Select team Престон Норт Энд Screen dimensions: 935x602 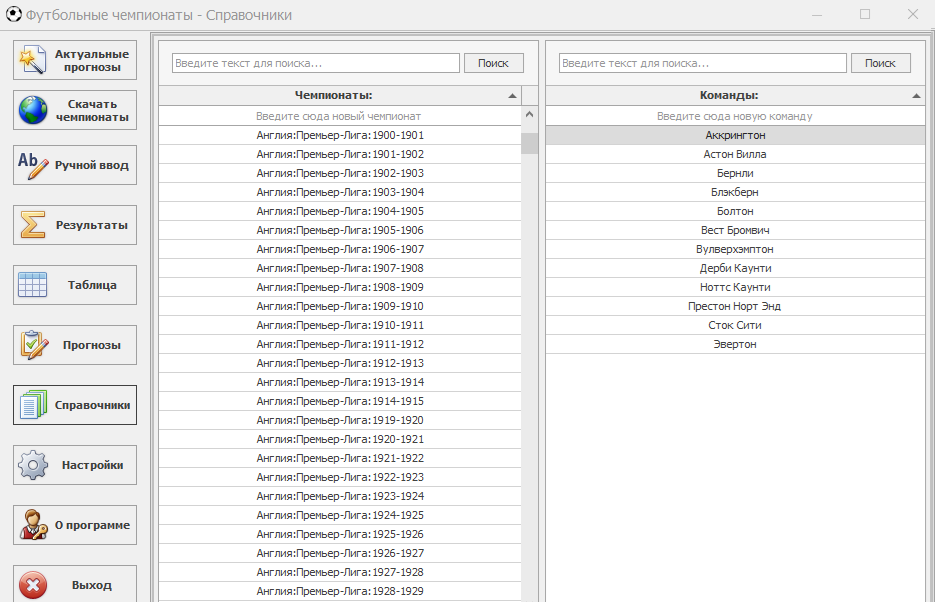(735, 306)
